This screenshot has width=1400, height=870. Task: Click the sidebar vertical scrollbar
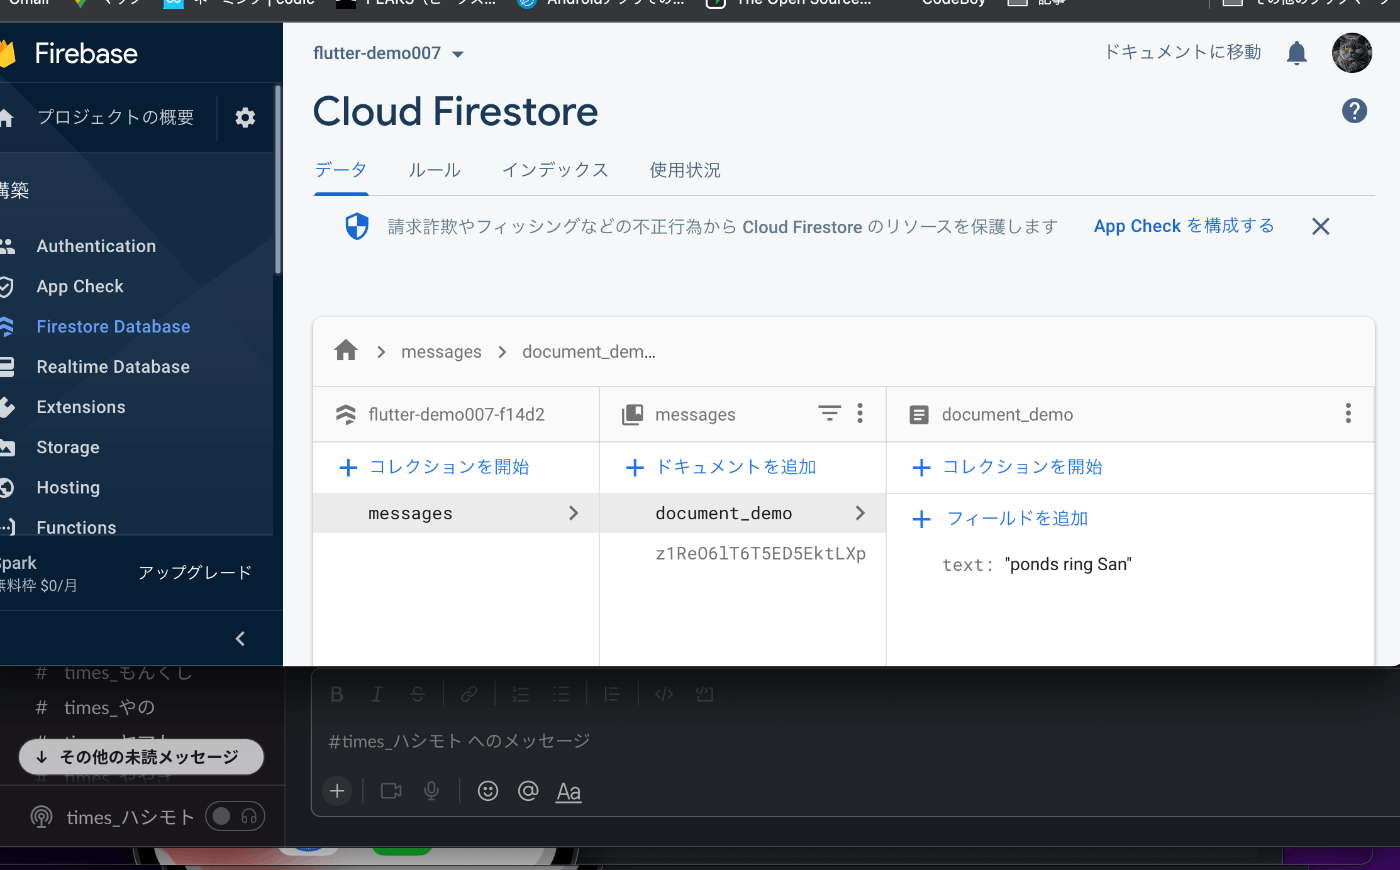pos(278,180)
